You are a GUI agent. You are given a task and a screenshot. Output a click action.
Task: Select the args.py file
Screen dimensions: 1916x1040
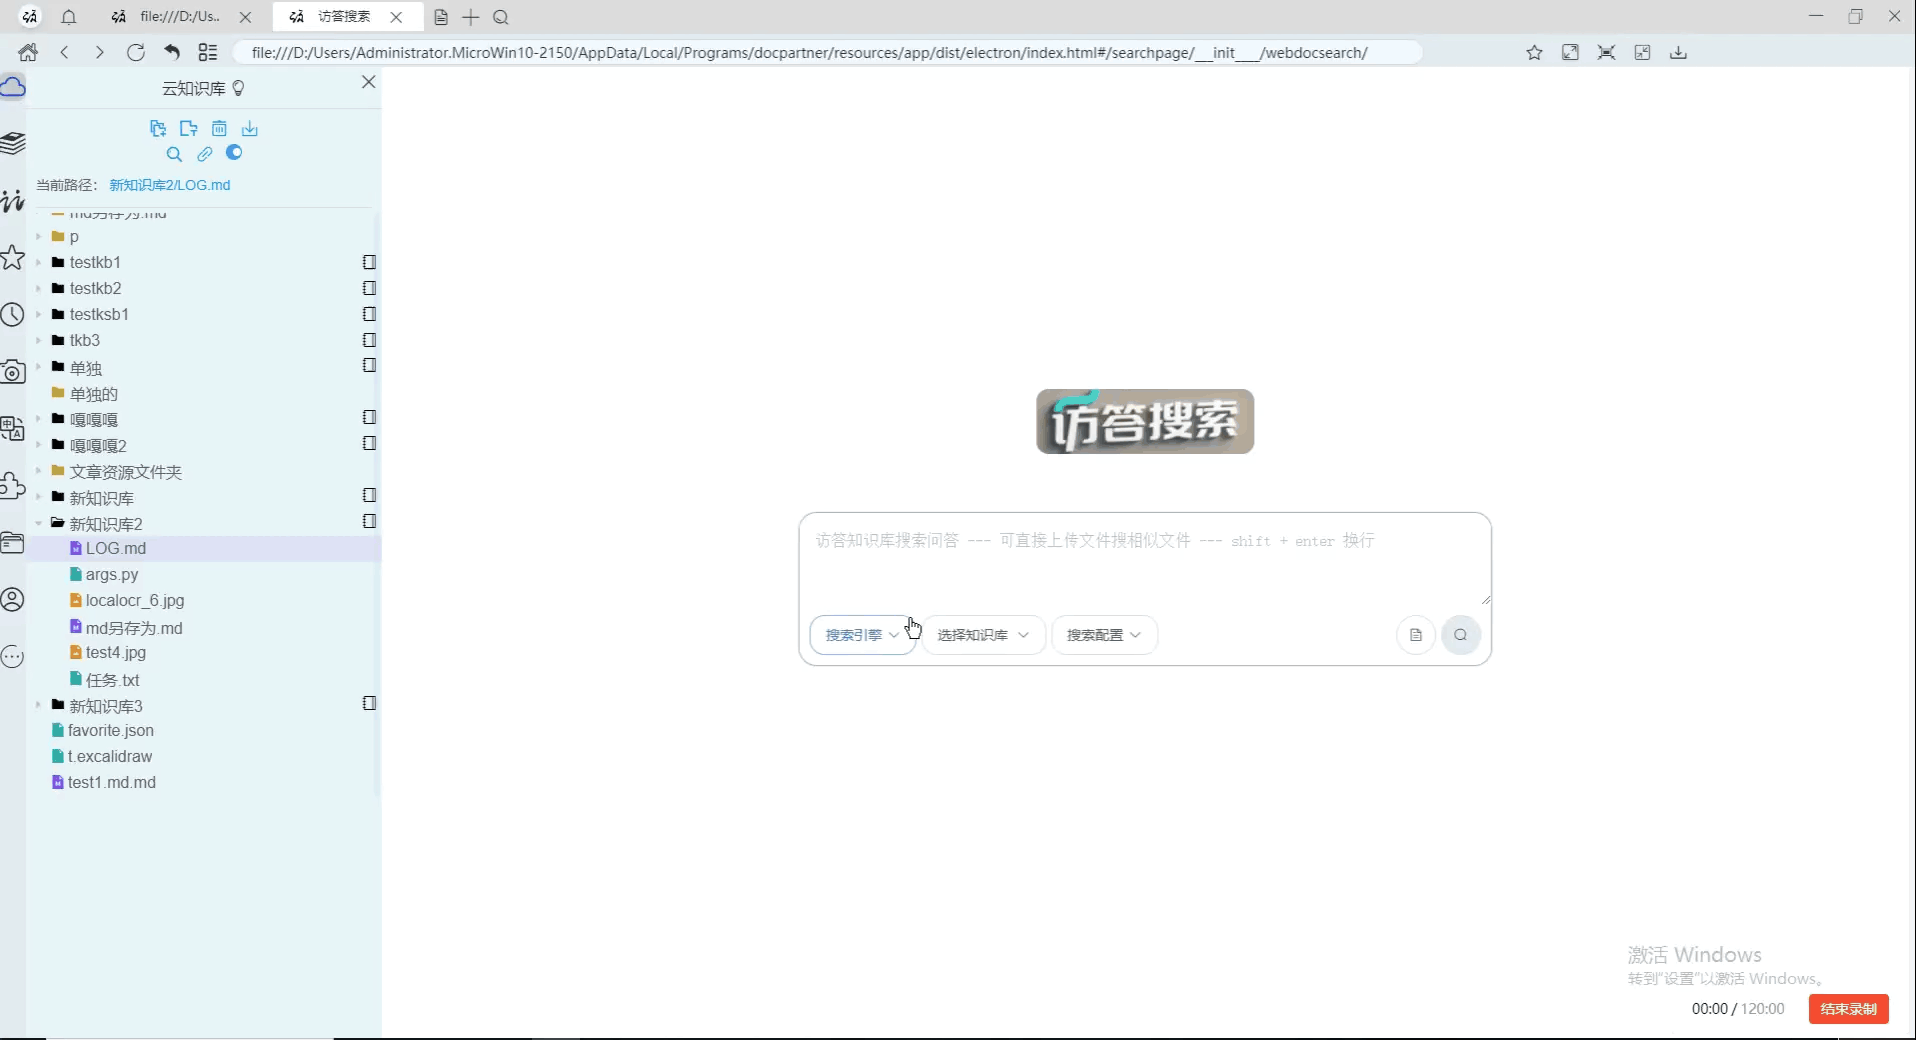pyautogui.click(x=112, y=574)
